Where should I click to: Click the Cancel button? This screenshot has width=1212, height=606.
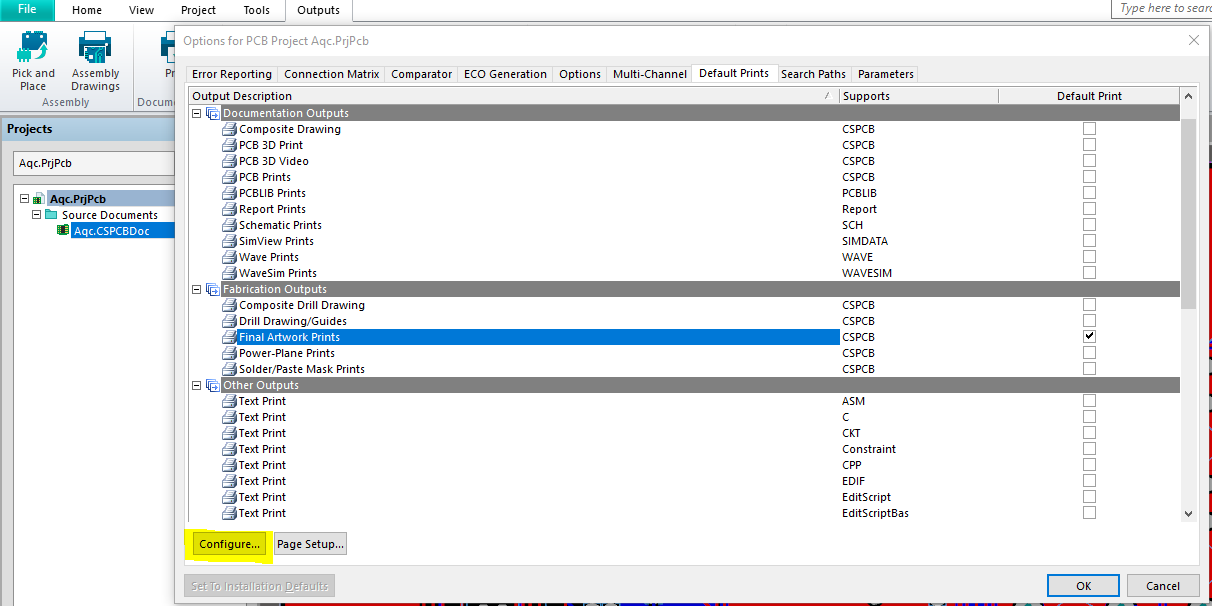pyautogui.click(x=1163, y=586)
